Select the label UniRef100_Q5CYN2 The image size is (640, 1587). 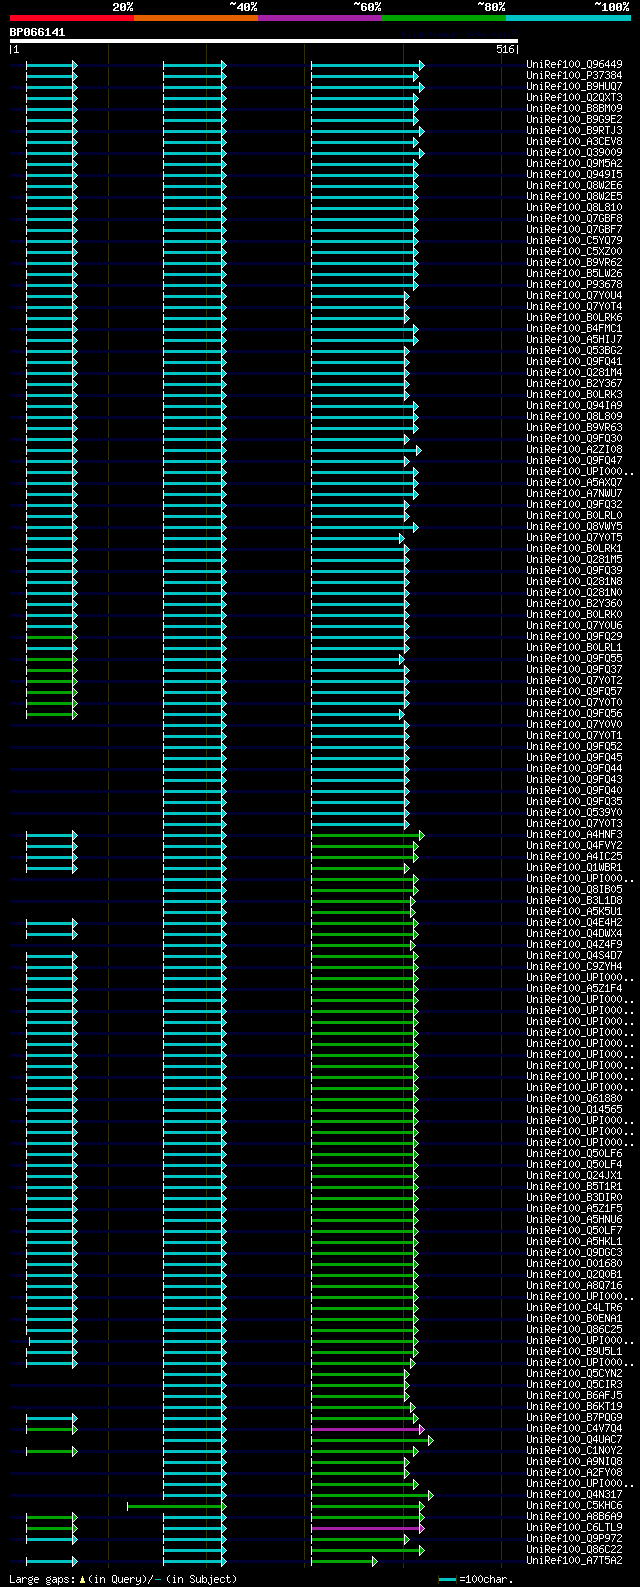(x=574, y=1374)
